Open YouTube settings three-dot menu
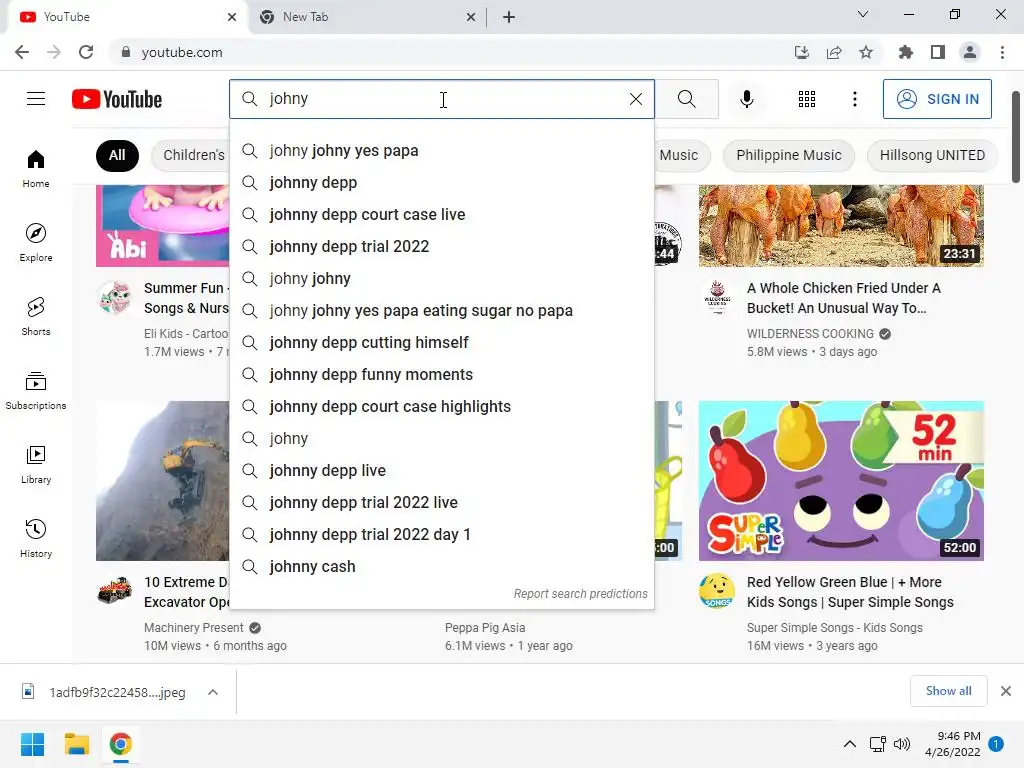 point(854,99)
